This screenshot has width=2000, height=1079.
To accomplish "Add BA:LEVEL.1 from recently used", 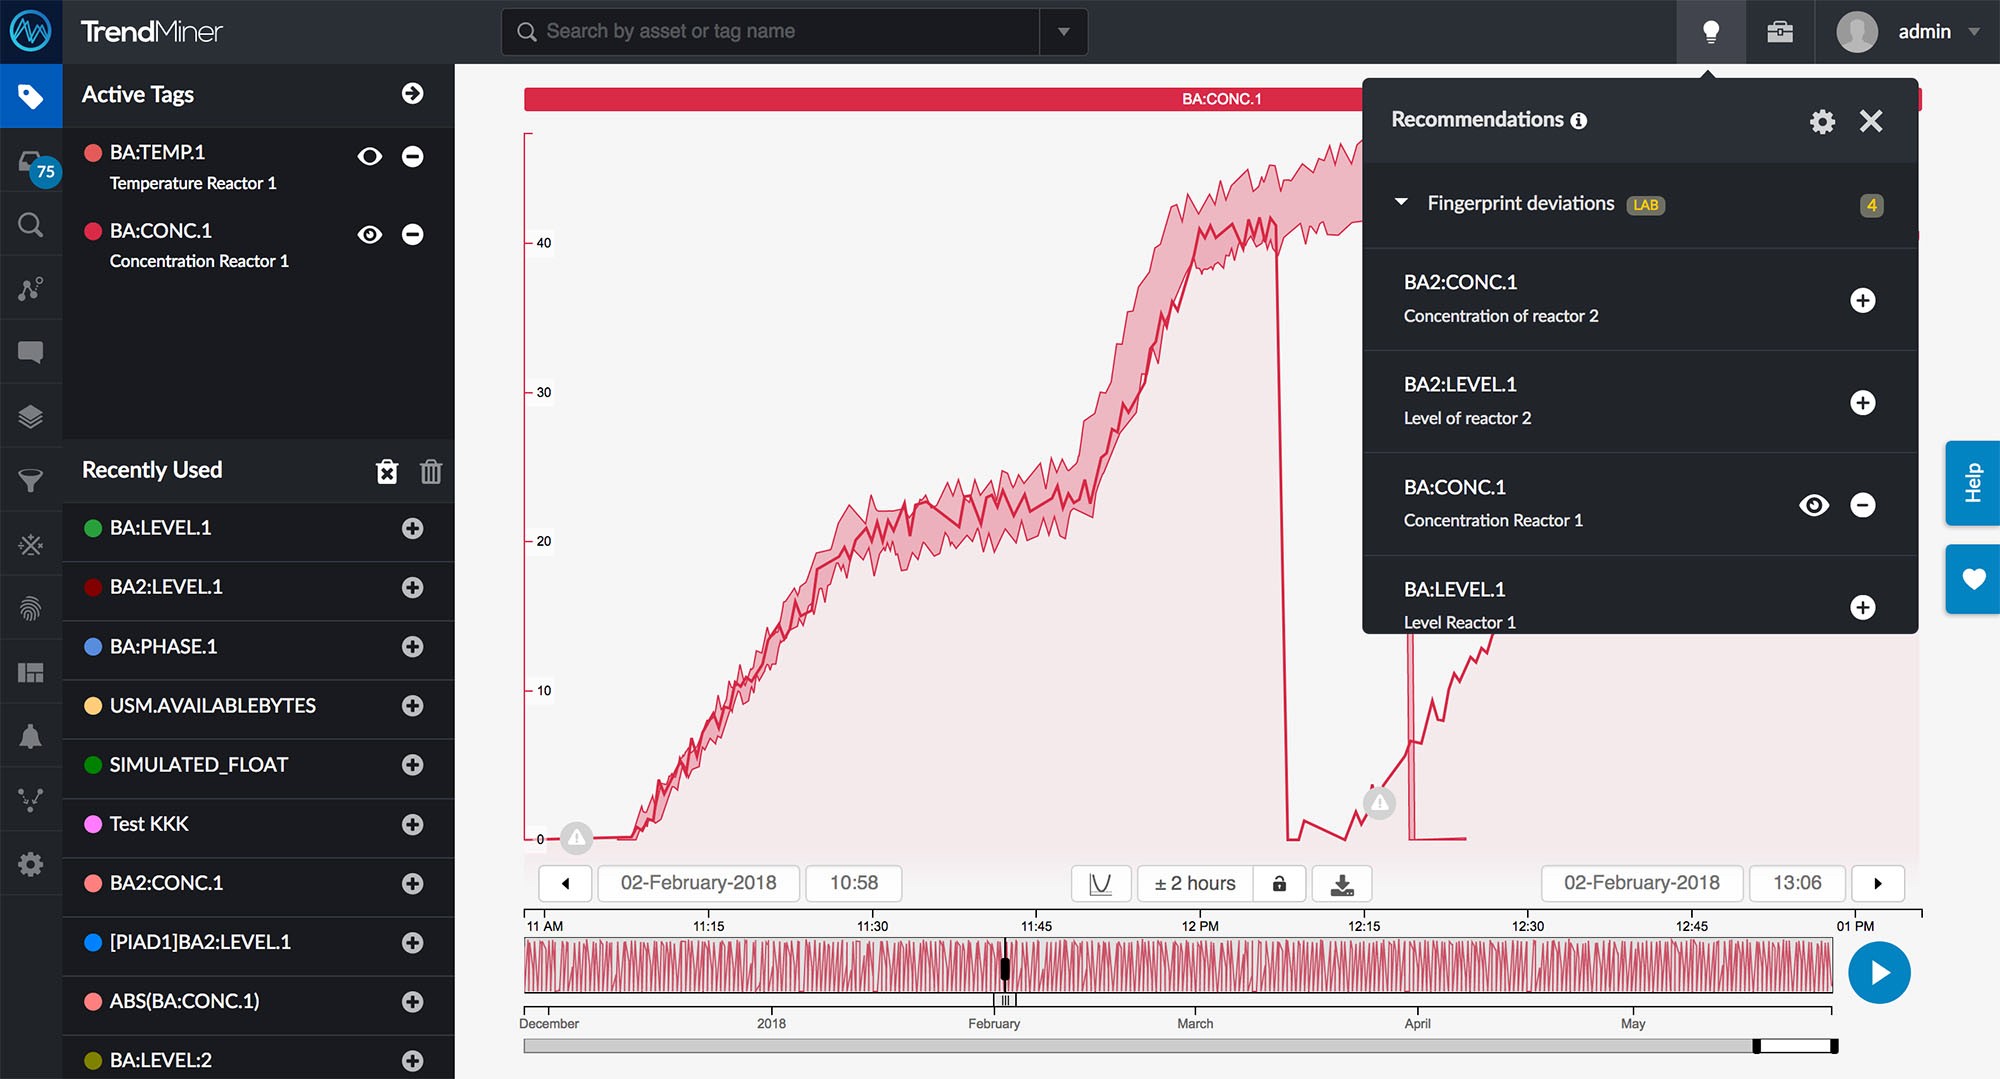I will (412, 528).
